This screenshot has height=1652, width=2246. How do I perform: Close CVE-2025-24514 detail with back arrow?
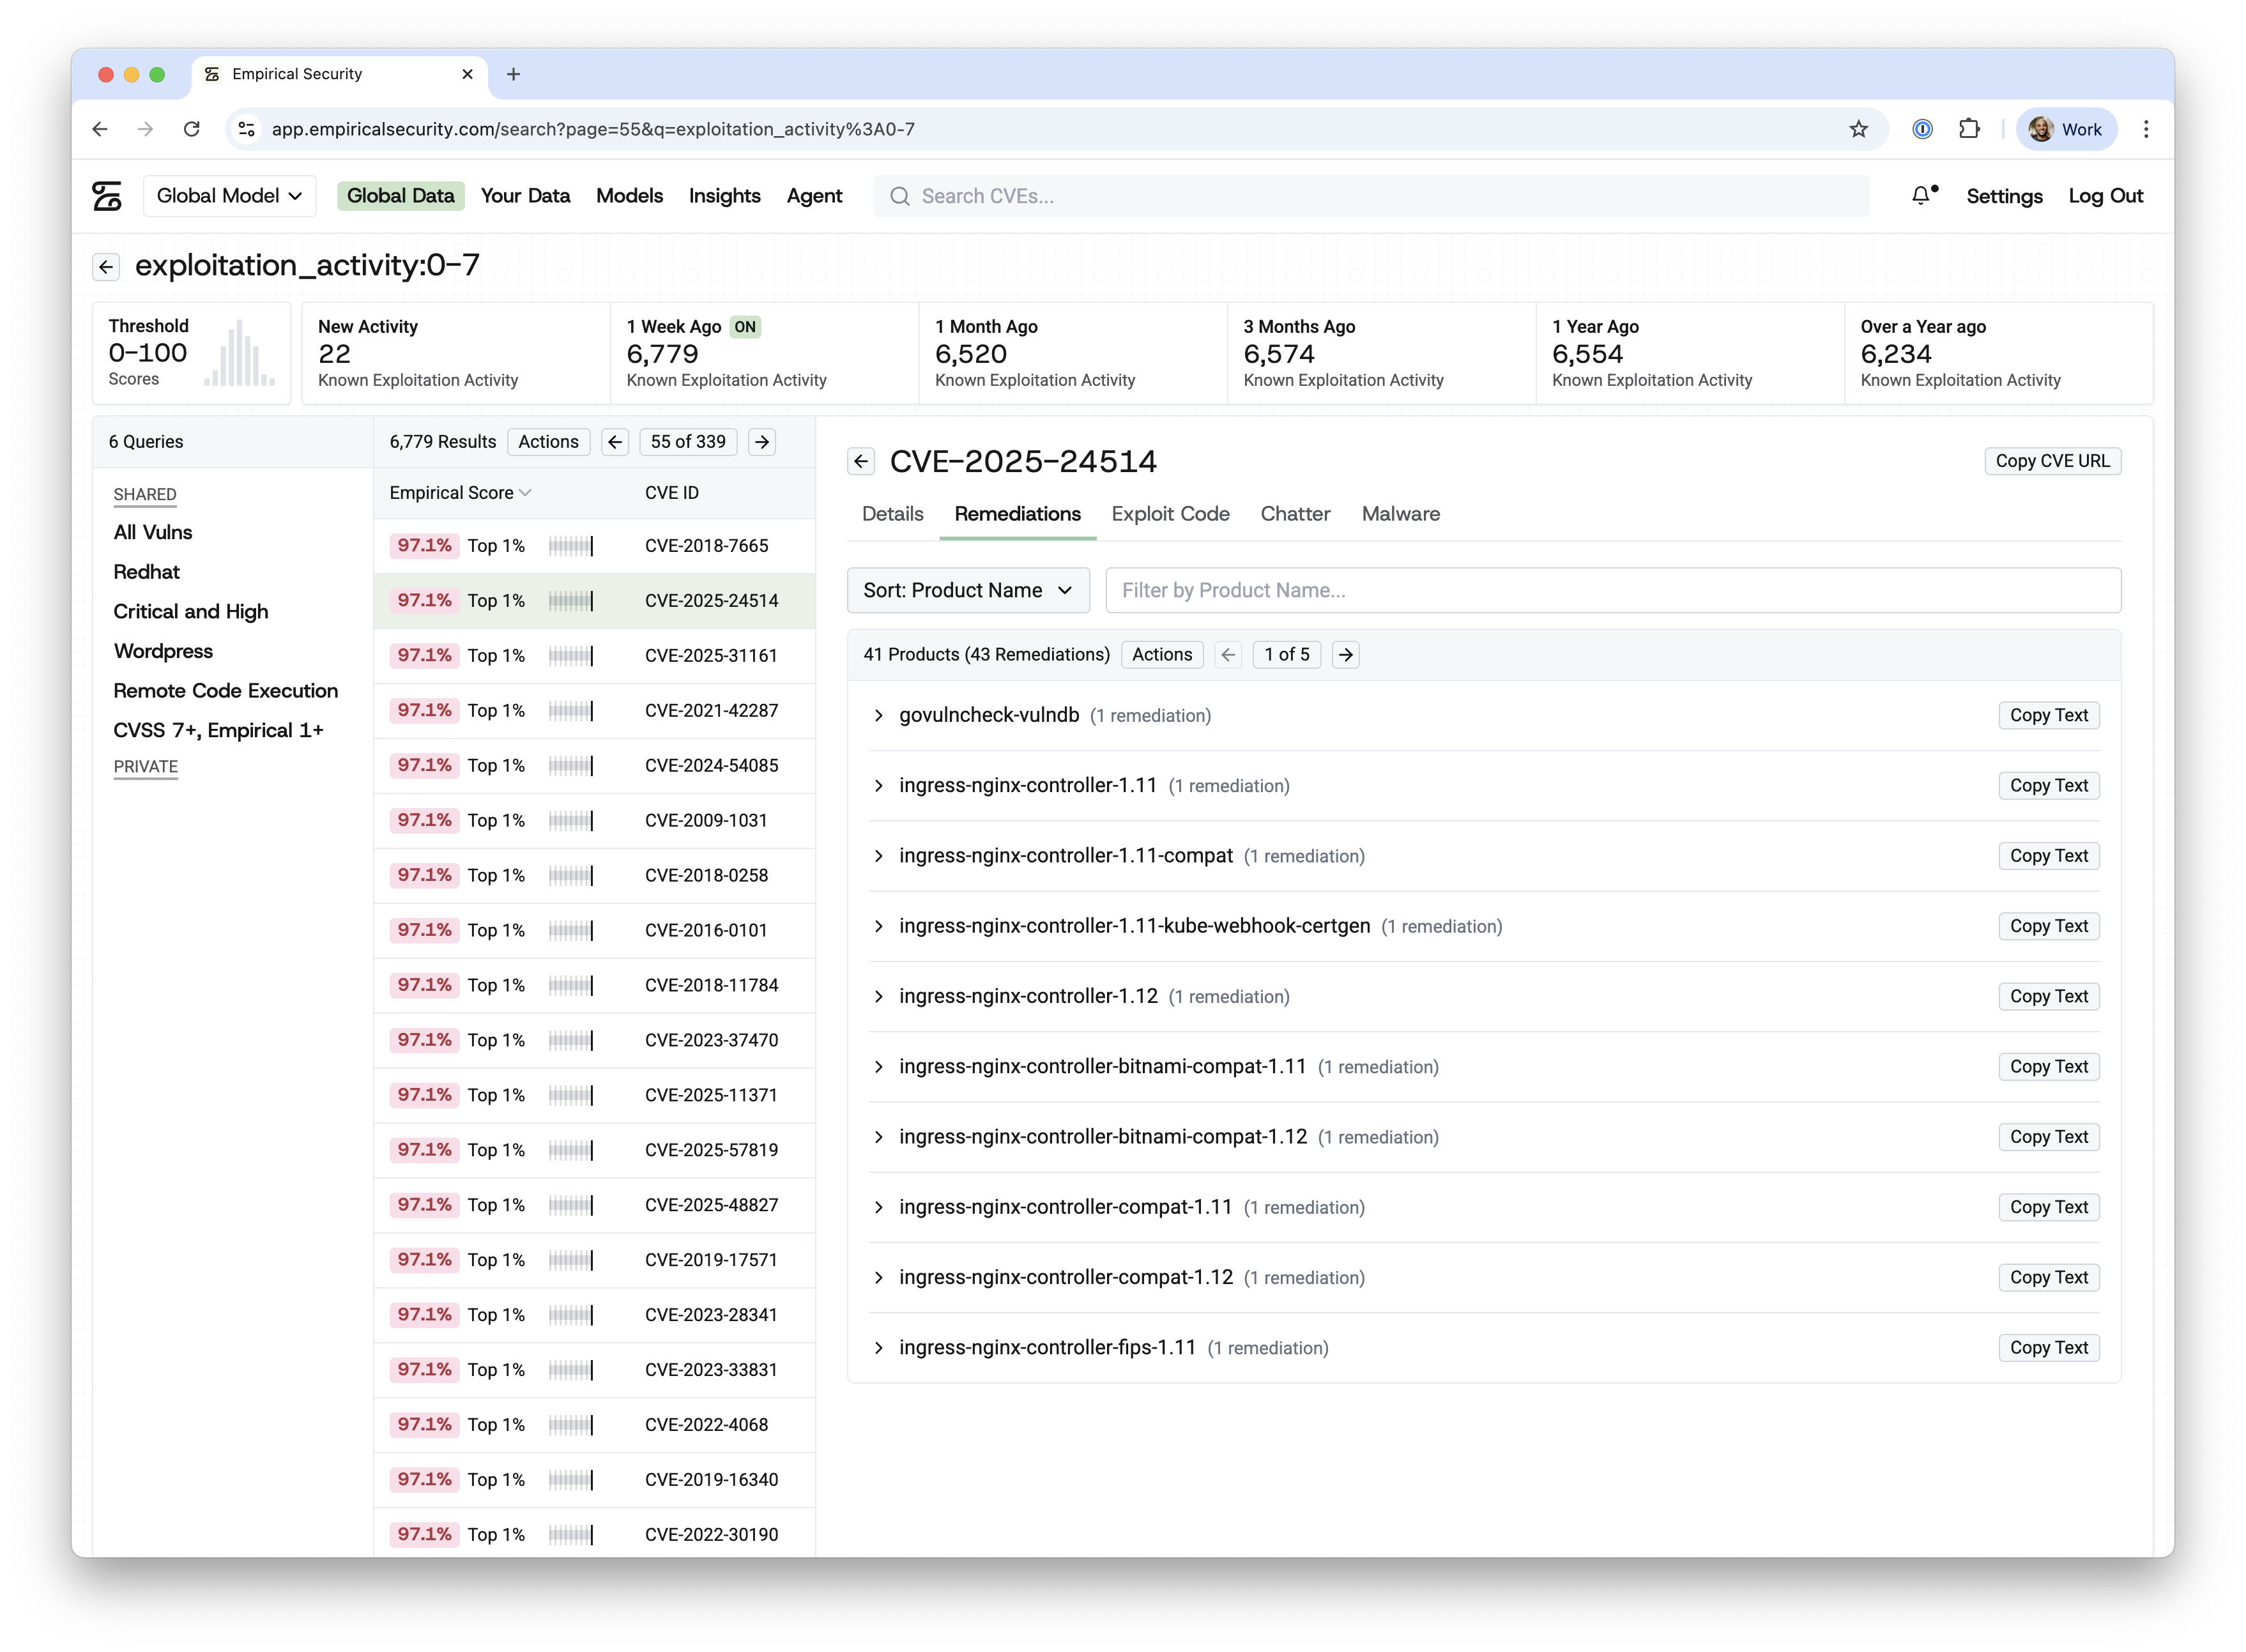861,462
